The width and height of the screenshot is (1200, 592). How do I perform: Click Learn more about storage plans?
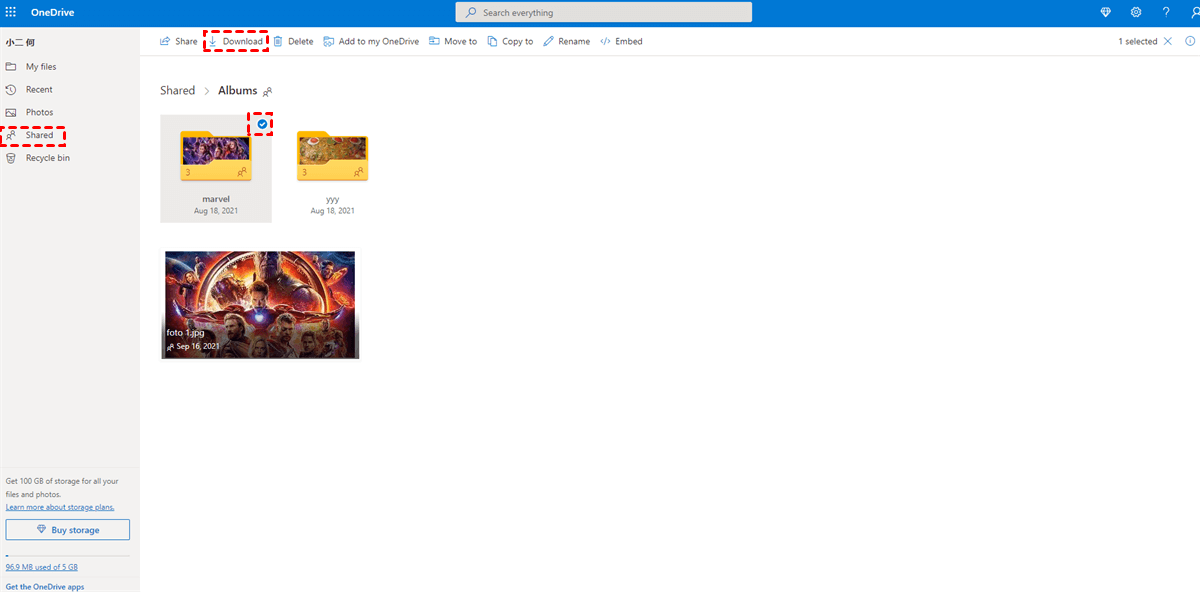pos(60,507)
